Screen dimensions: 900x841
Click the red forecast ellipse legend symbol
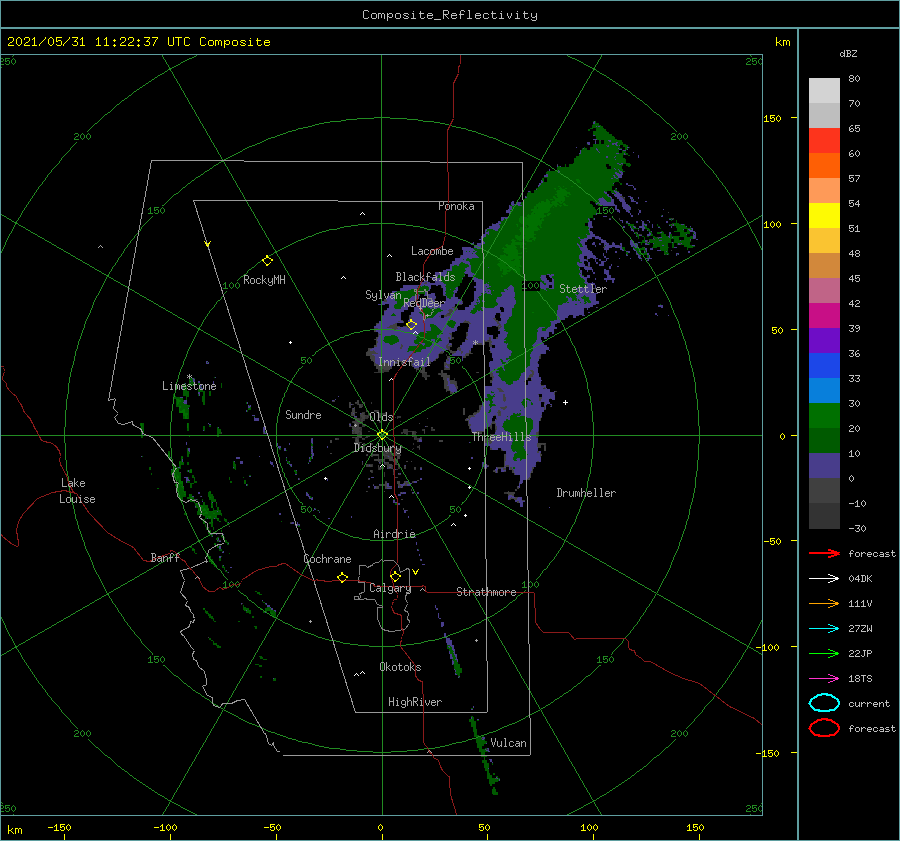click(824, 728)
